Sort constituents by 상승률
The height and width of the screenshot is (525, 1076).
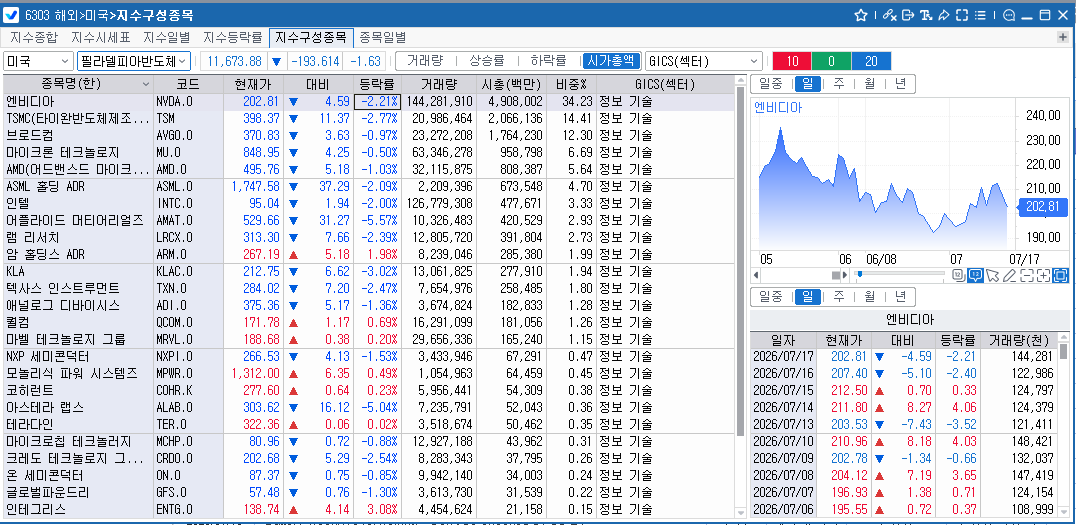point(487,60)
